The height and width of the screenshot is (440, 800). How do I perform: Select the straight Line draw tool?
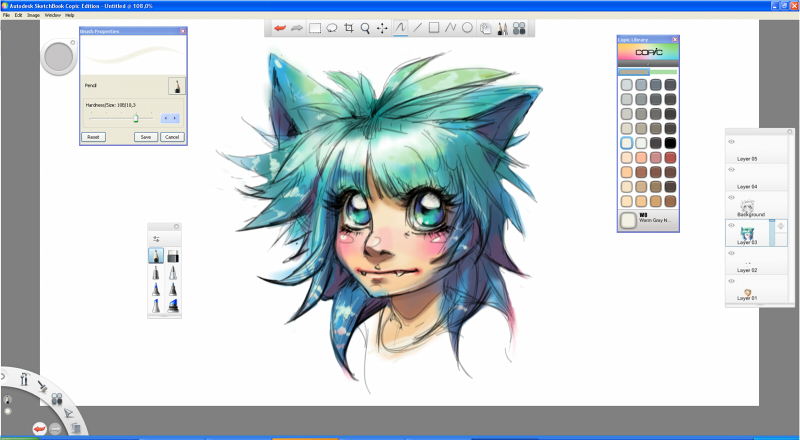(x=417, y=28)
